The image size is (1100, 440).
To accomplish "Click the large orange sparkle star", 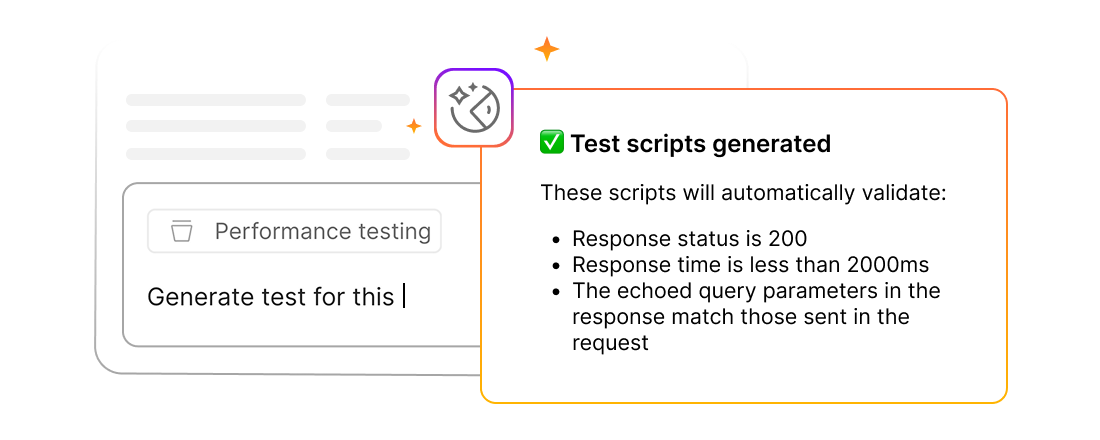I will click(x=546, y=48).
